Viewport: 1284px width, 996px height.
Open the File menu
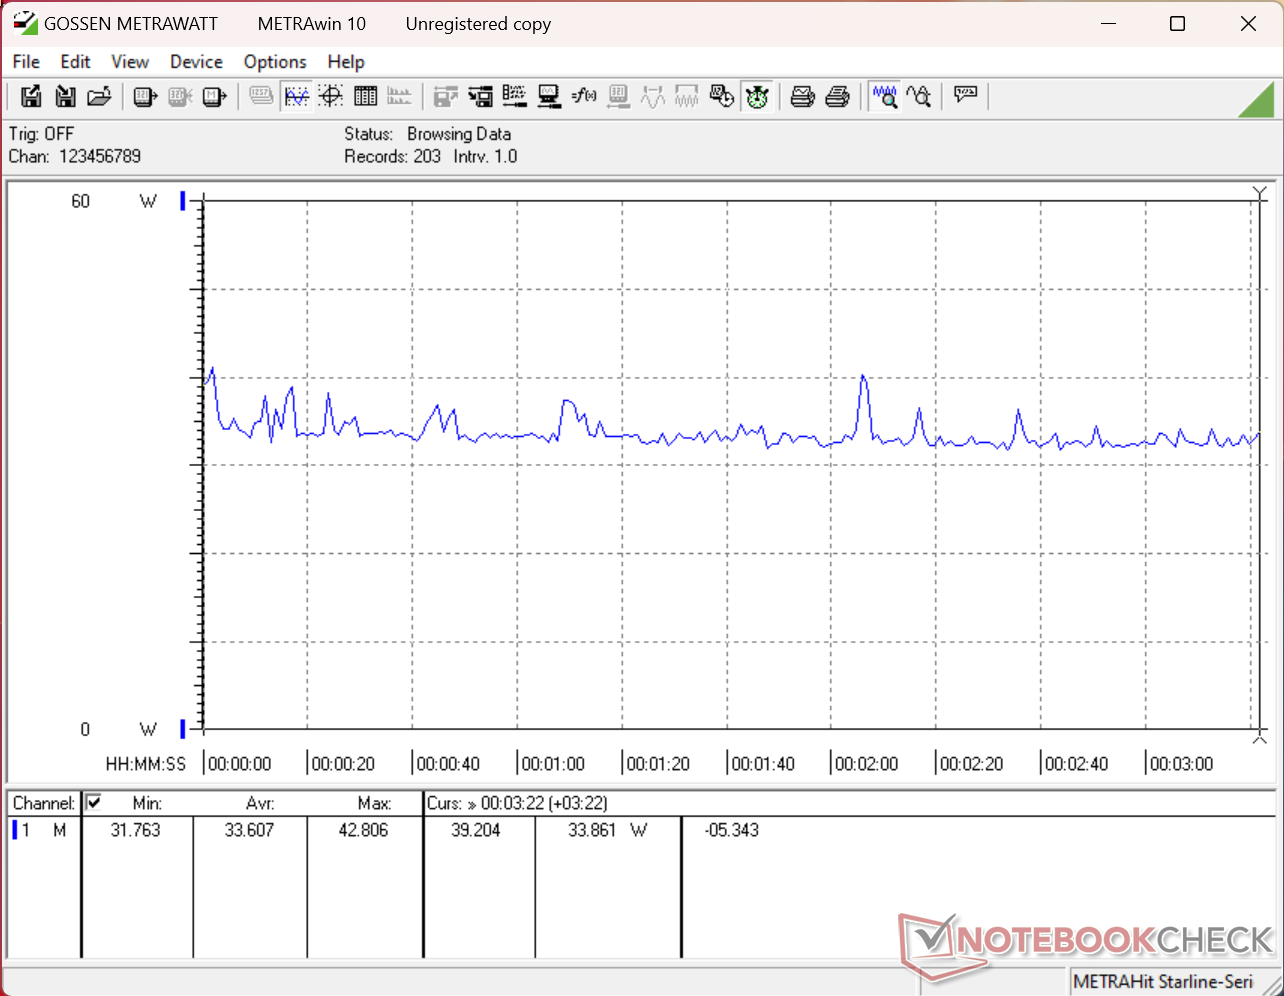pyautogui.click(x=26, y=61)
